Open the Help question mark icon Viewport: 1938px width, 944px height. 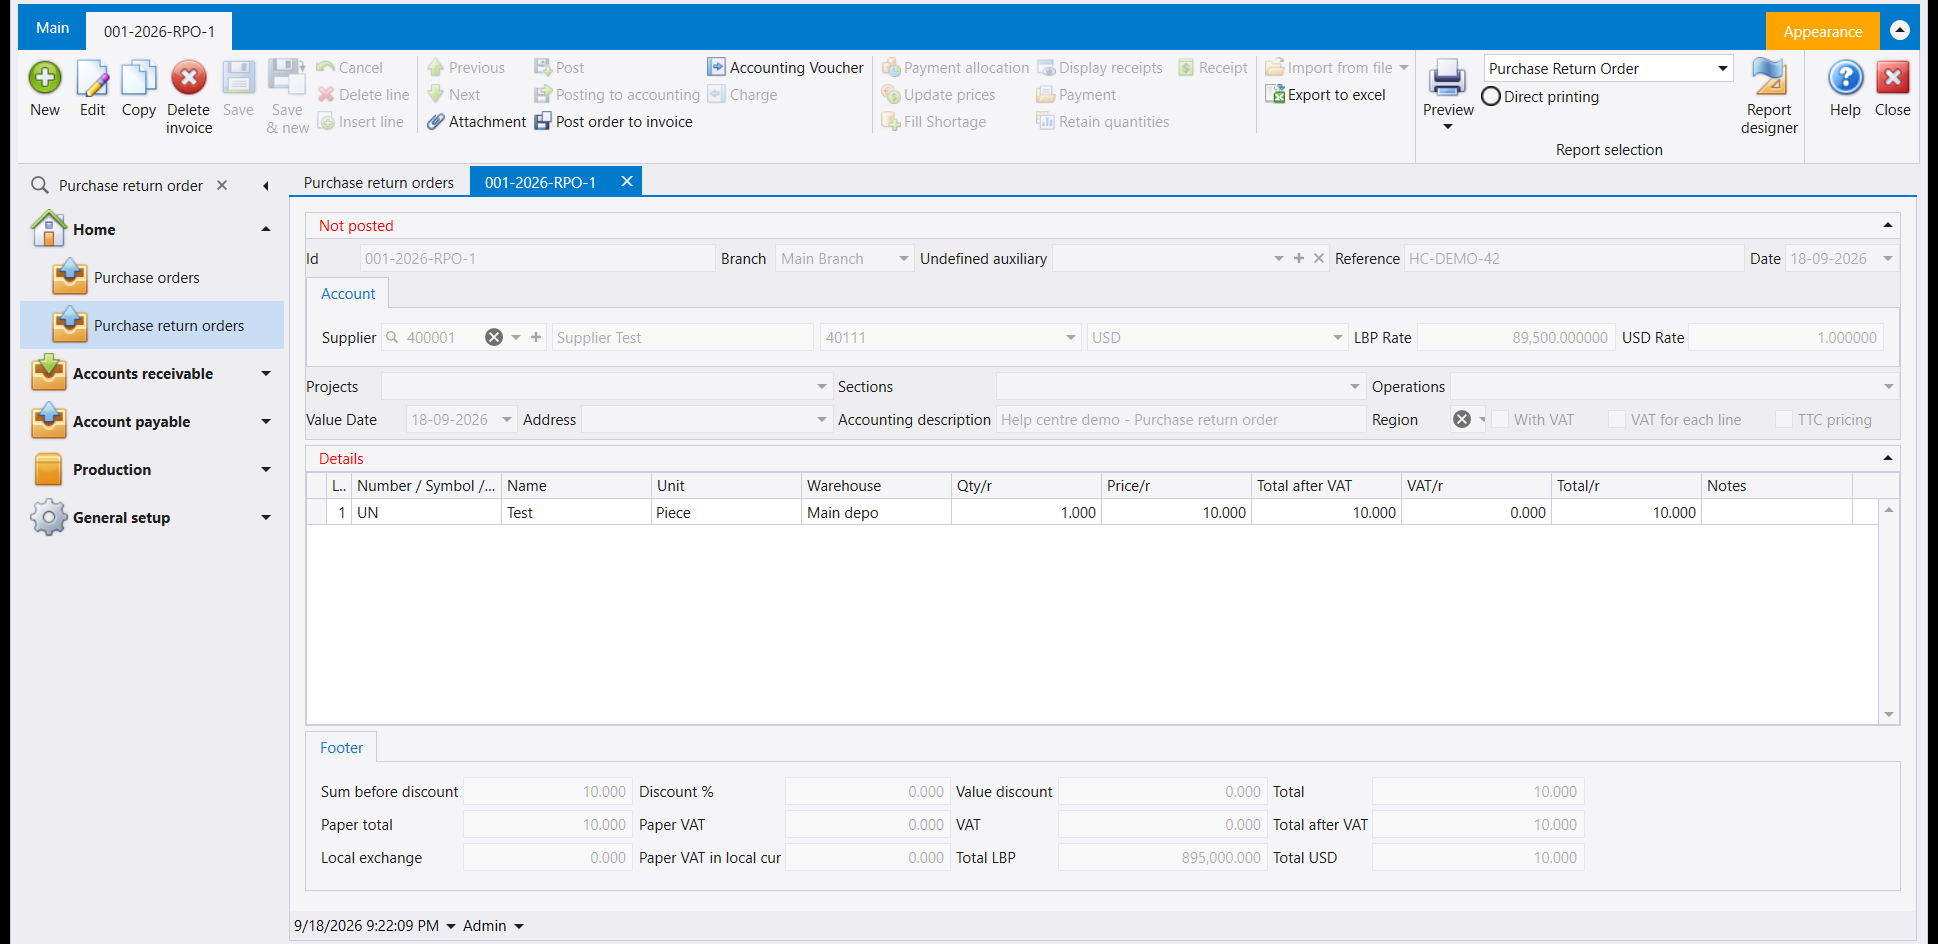1845,78
